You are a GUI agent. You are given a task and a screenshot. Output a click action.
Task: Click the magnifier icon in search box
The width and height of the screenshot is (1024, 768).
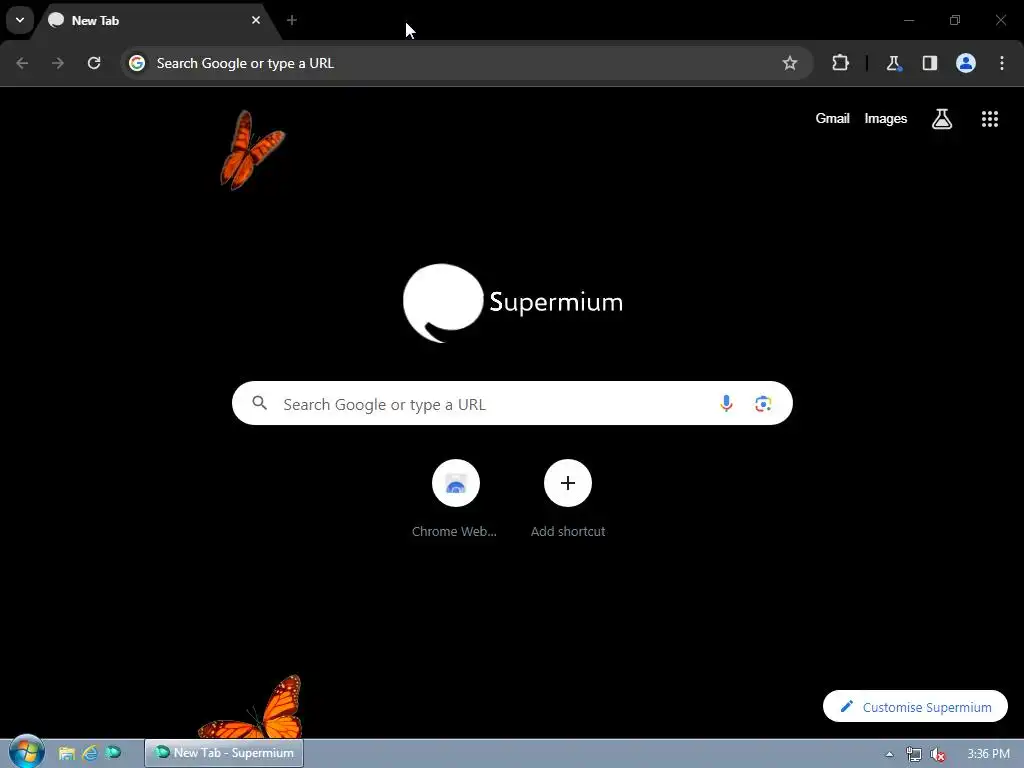tap(260, 404)
